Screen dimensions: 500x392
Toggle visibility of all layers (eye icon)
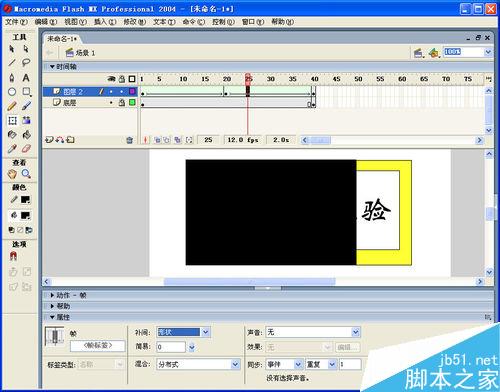[111, 79]
